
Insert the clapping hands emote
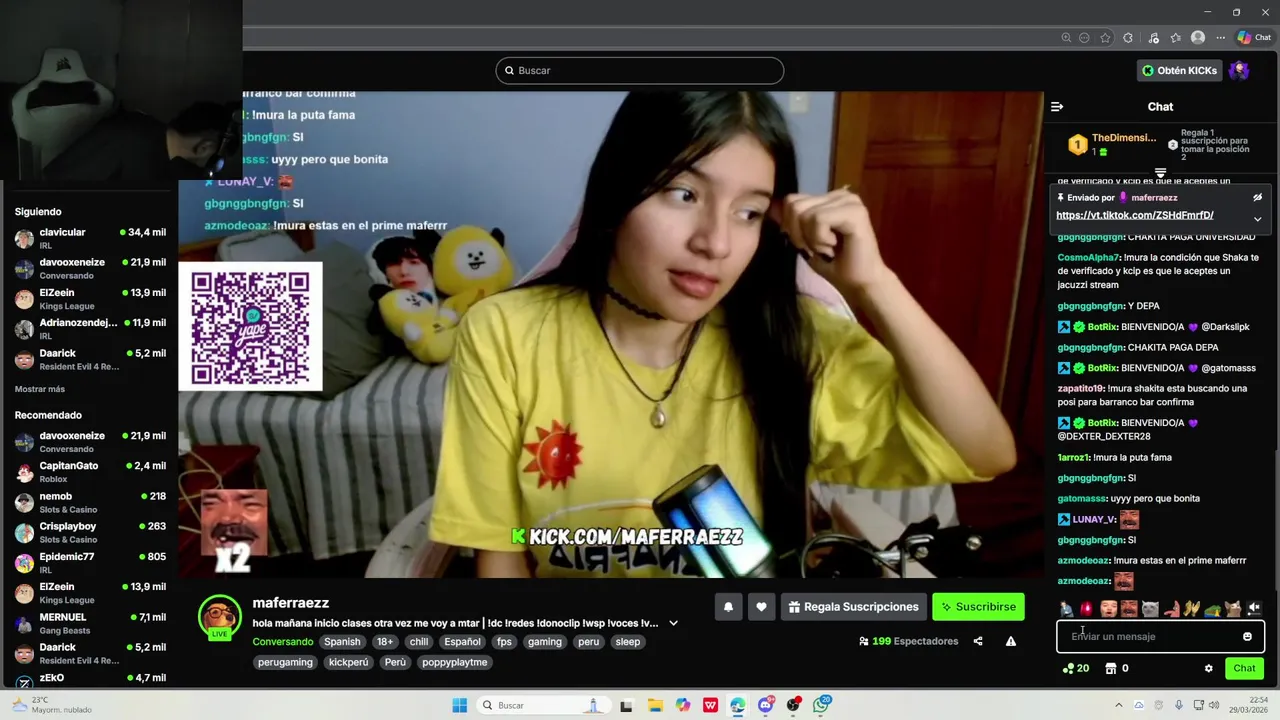click(1192, 608)
